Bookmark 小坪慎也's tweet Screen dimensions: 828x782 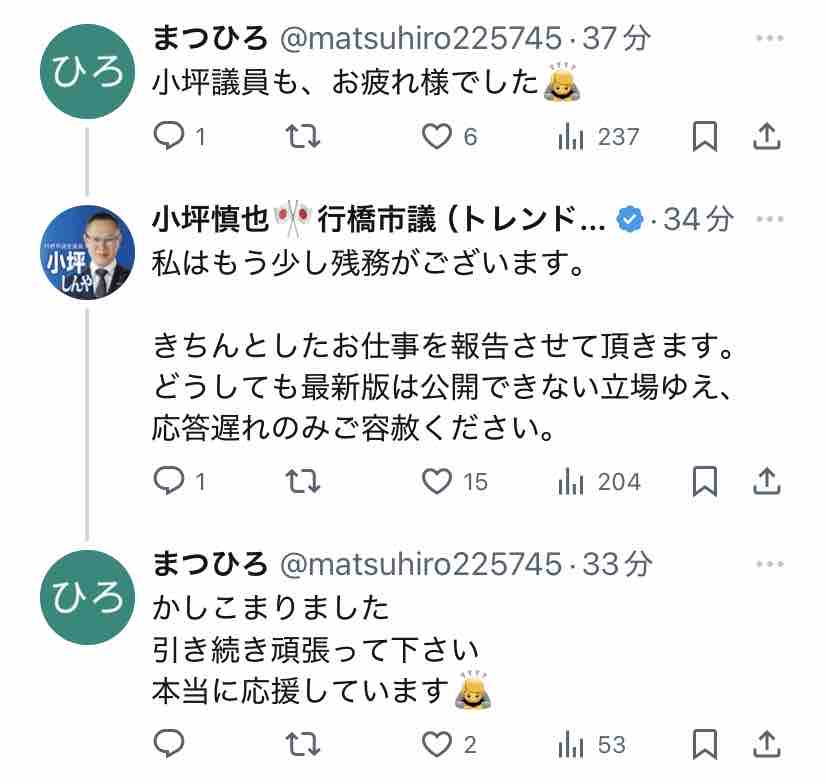coord(705,482)
